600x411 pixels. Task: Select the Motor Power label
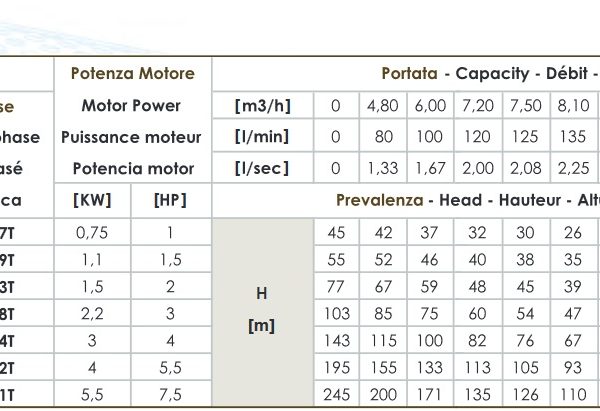[x=131, y=105]
